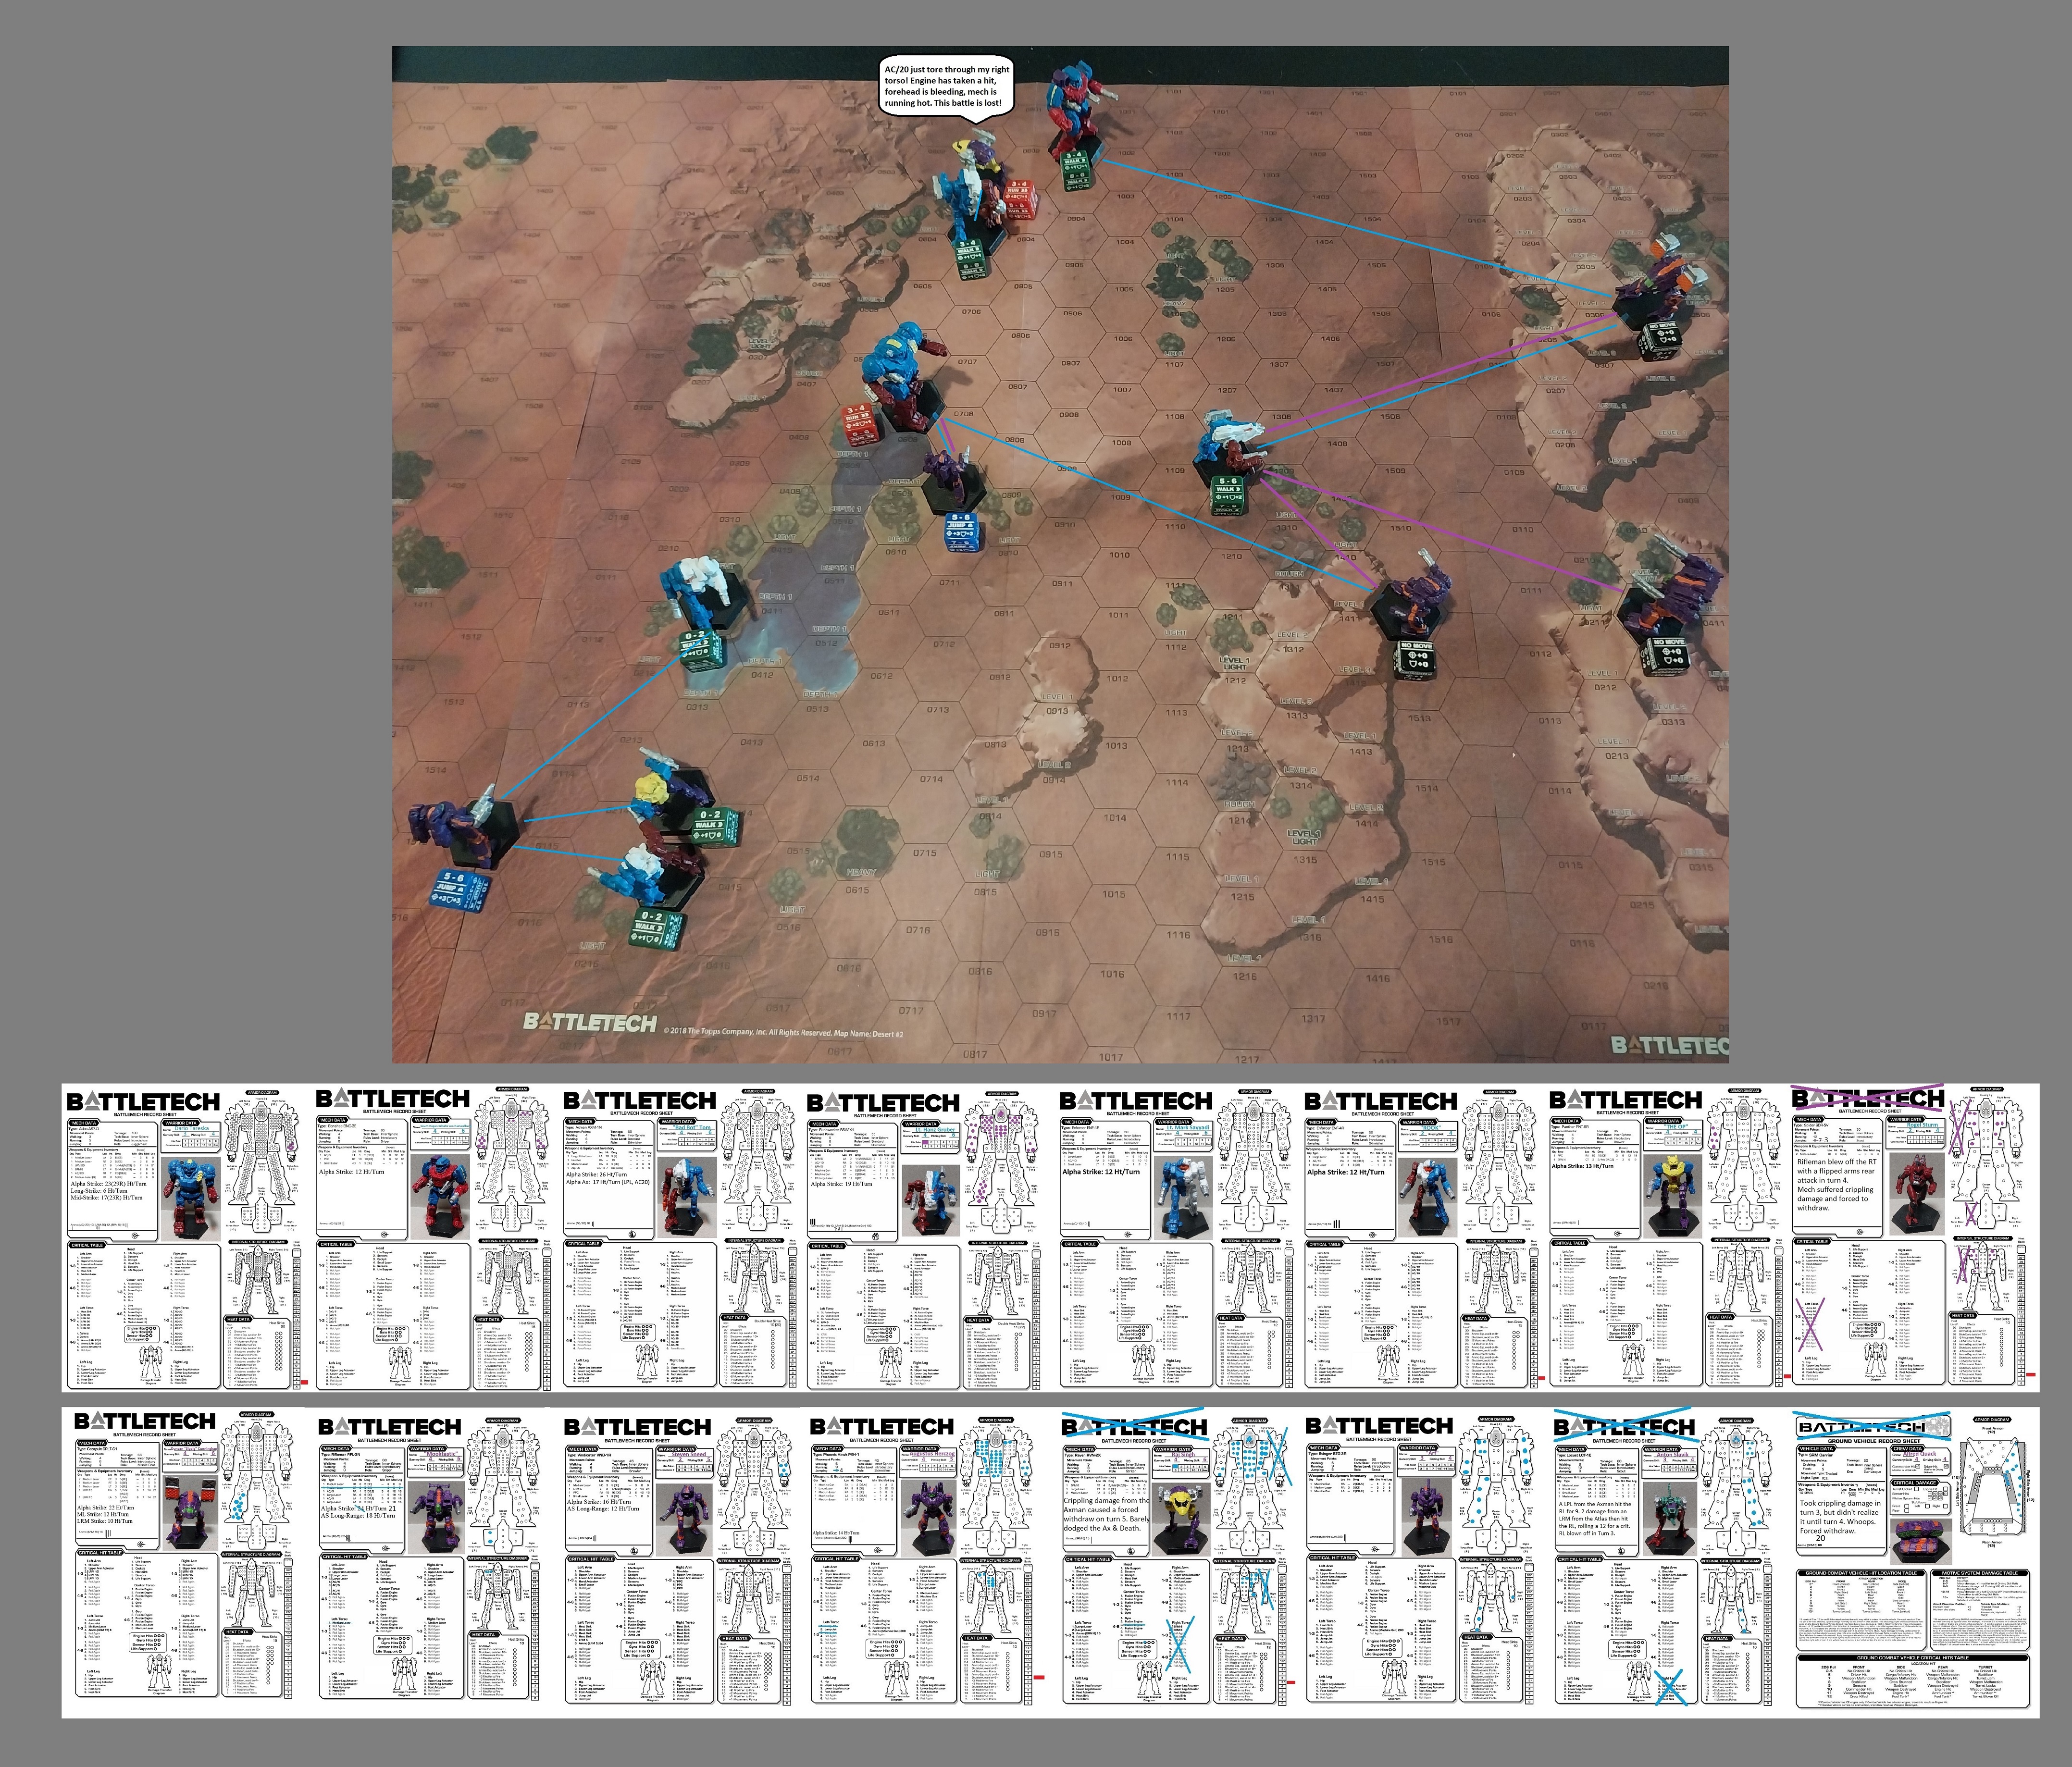Click hex label 0716 on the map
Viewport: 2072px width, 1767px height.
(918, 929)
